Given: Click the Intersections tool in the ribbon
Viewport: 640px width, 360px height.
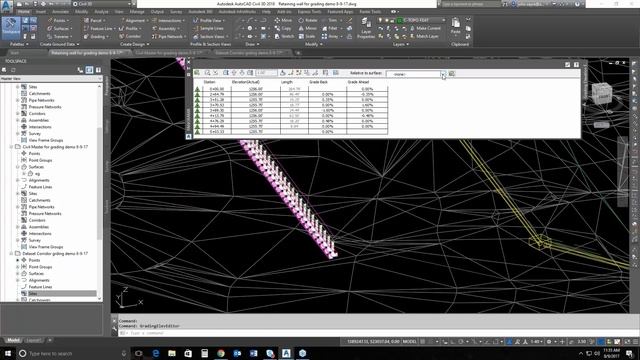Looking at the screenshot, I should pos(169,20).
